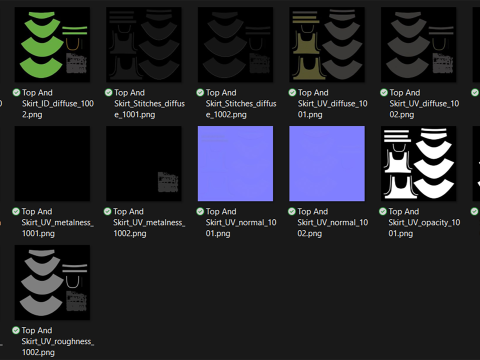The height and width of the screenshot is (360, 480).
Task: Select the black Skirt_UV_metalness_1001.png thumbnail
Action: click(52, 164)
